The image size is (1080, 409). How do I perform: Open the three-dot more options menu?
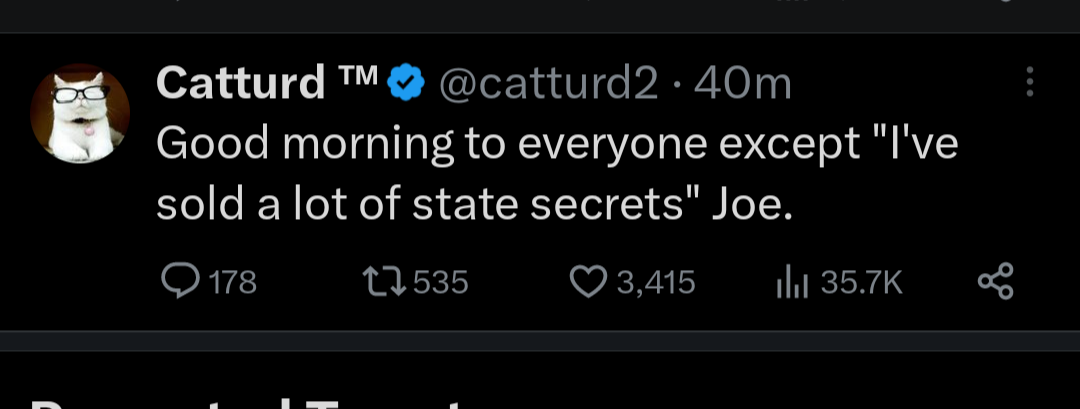click(x=1031, y=84)
